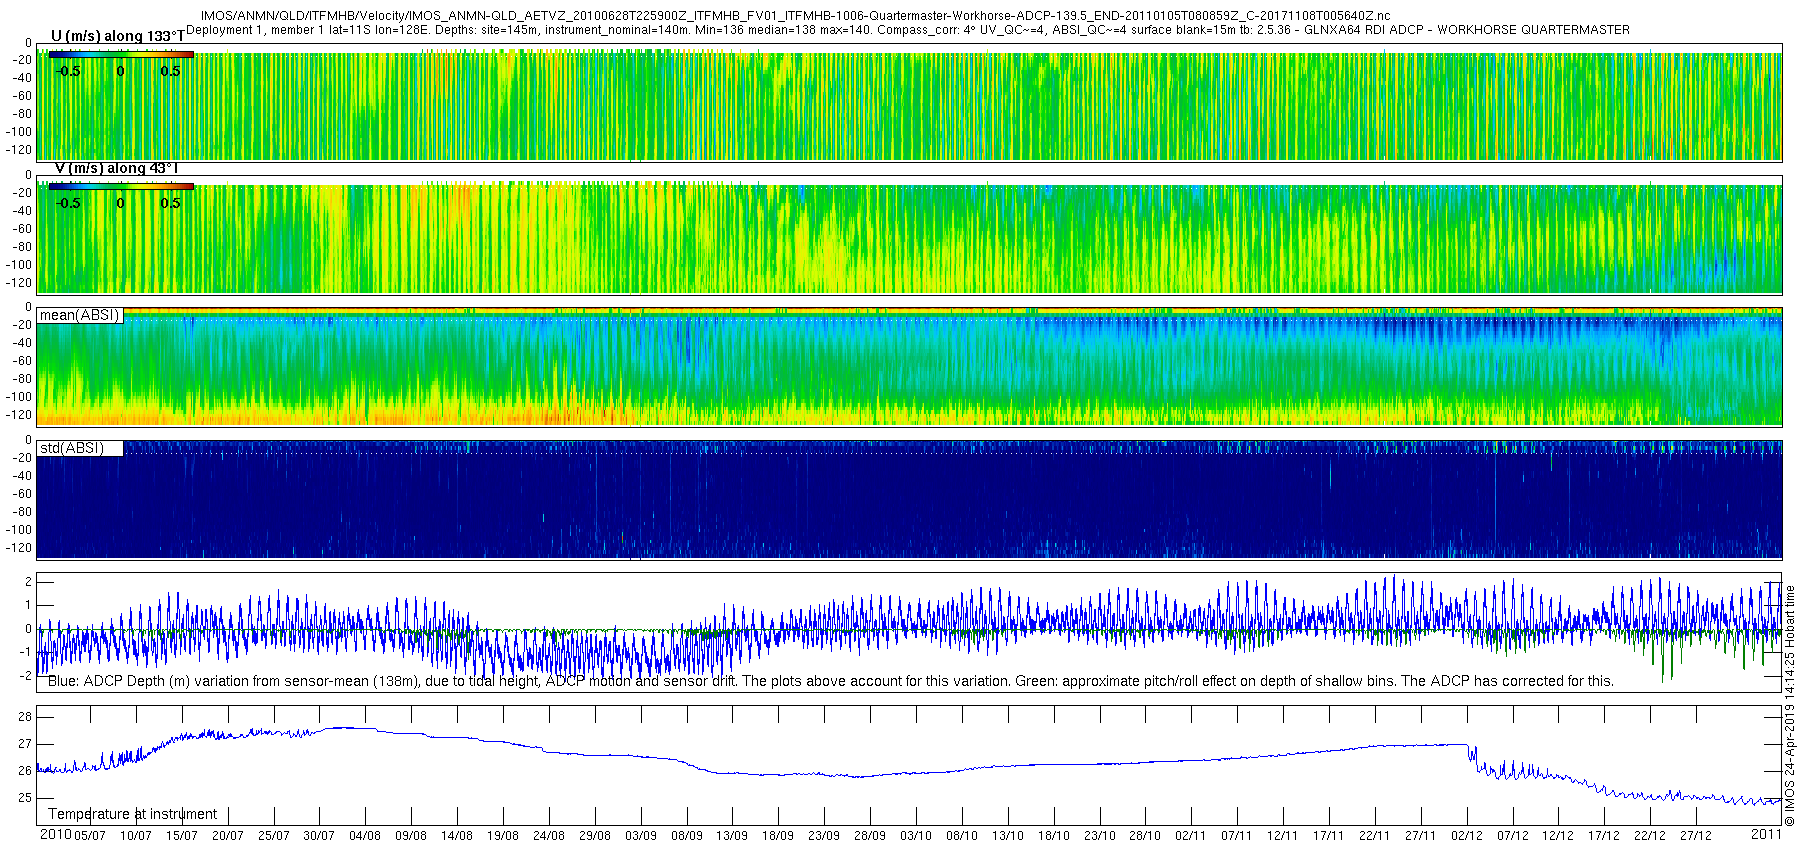Viewport: 1800px width, 850px height.
Task: Click the '30/07' date tick label
Action: coord(319,836)
